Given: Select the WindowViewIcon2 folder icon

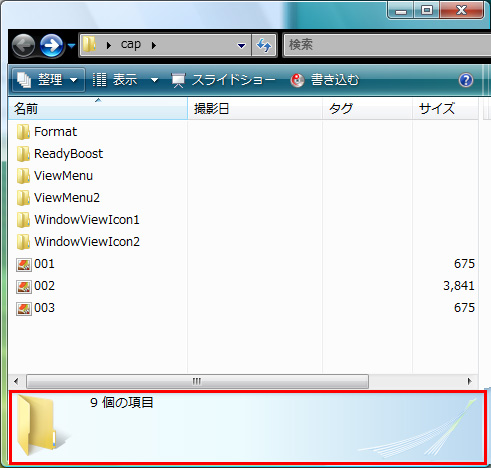Looking at the screenshot, I should click(x=23, y=242).
